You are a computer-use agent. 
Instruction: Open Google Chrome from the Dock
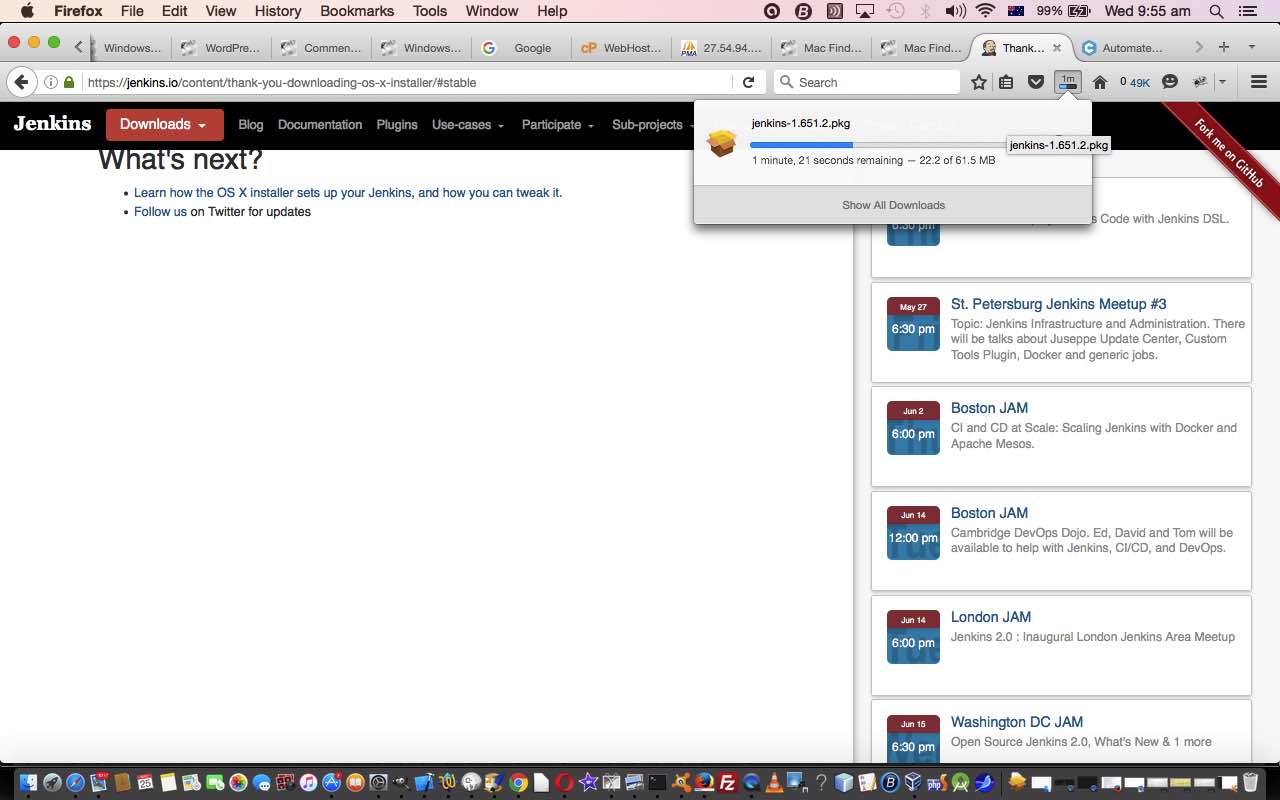tap(518, 782)
